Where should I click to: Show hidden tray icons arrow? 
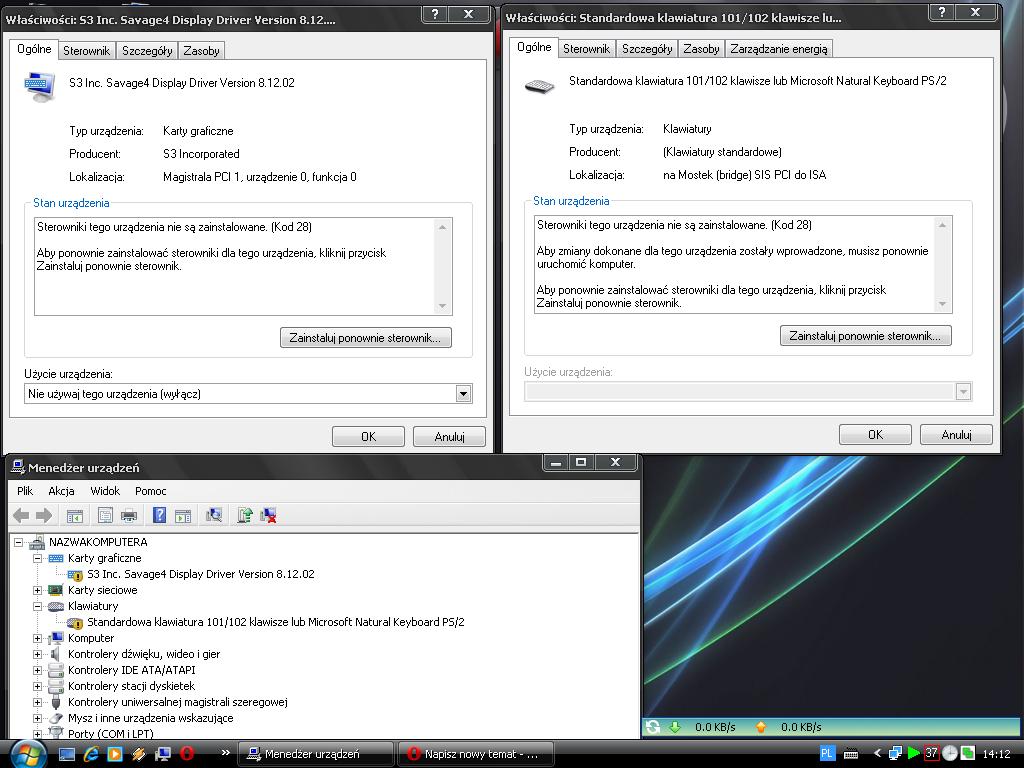click(x=877, y=753)
